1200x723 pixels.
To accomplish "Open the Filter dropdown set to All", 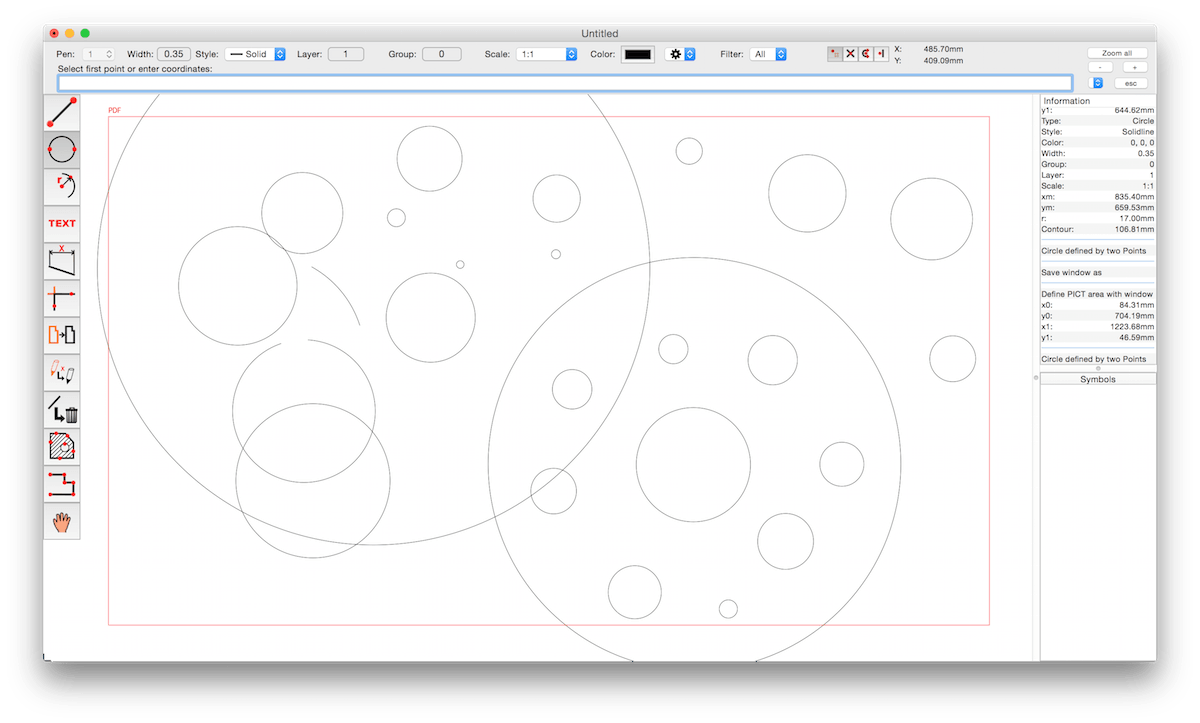I will tap(768, 54).
